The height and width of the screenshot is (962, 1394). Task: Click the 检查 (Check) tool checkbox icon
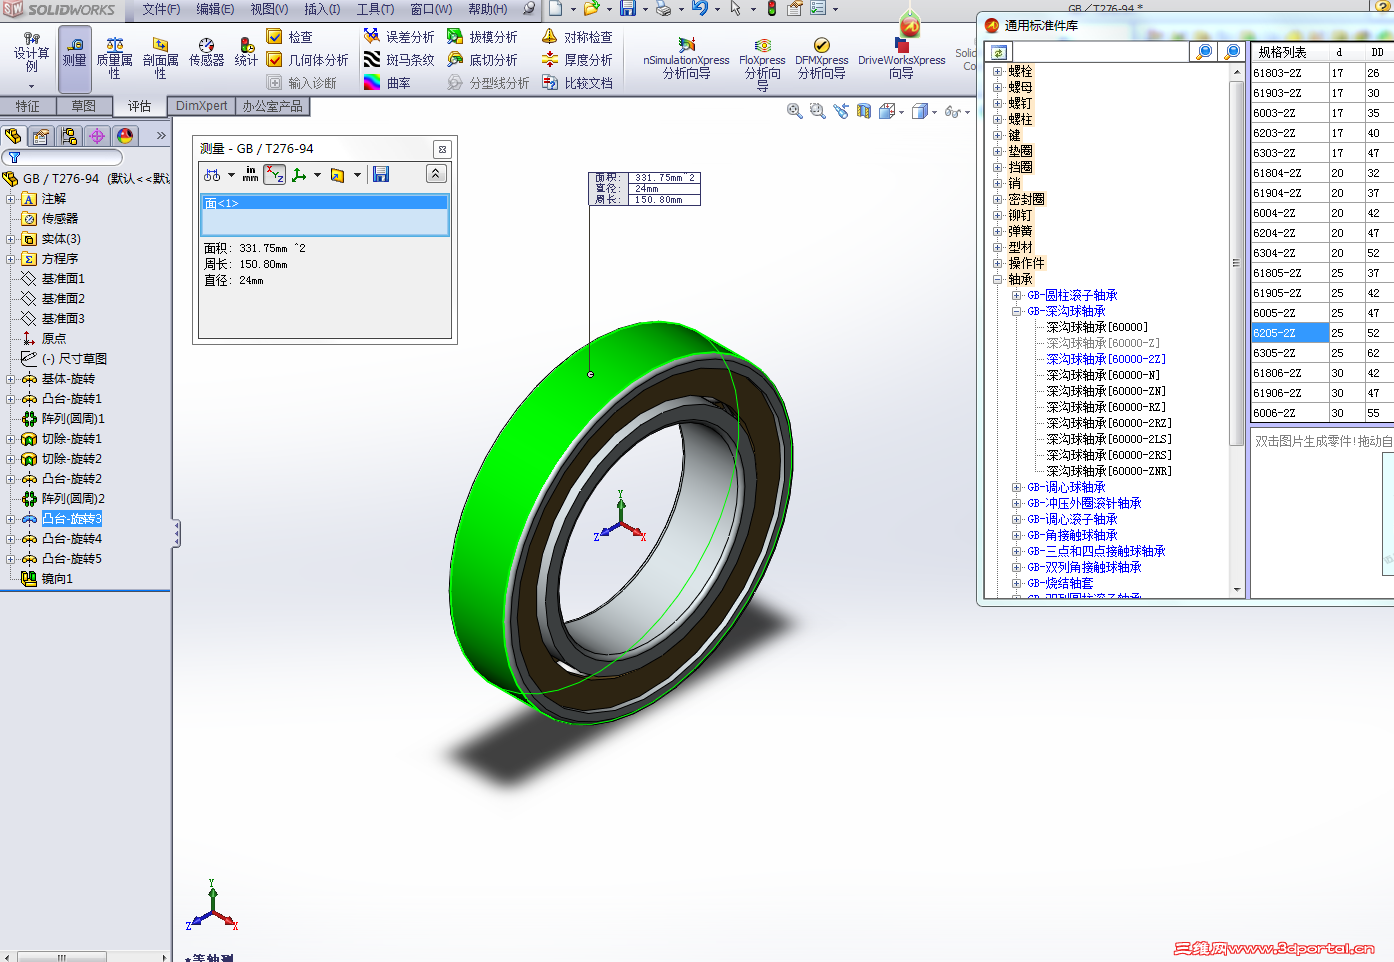[275, 37]
